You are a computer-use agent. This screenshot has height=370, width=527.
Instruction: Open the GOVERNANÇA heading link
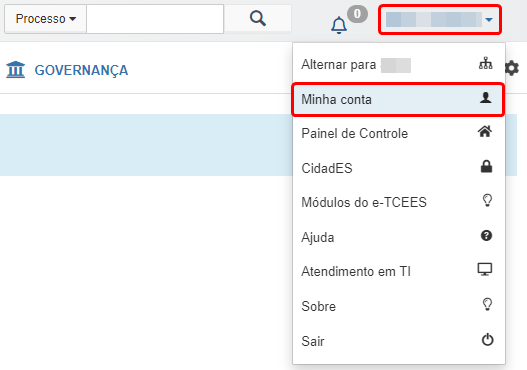81,70
